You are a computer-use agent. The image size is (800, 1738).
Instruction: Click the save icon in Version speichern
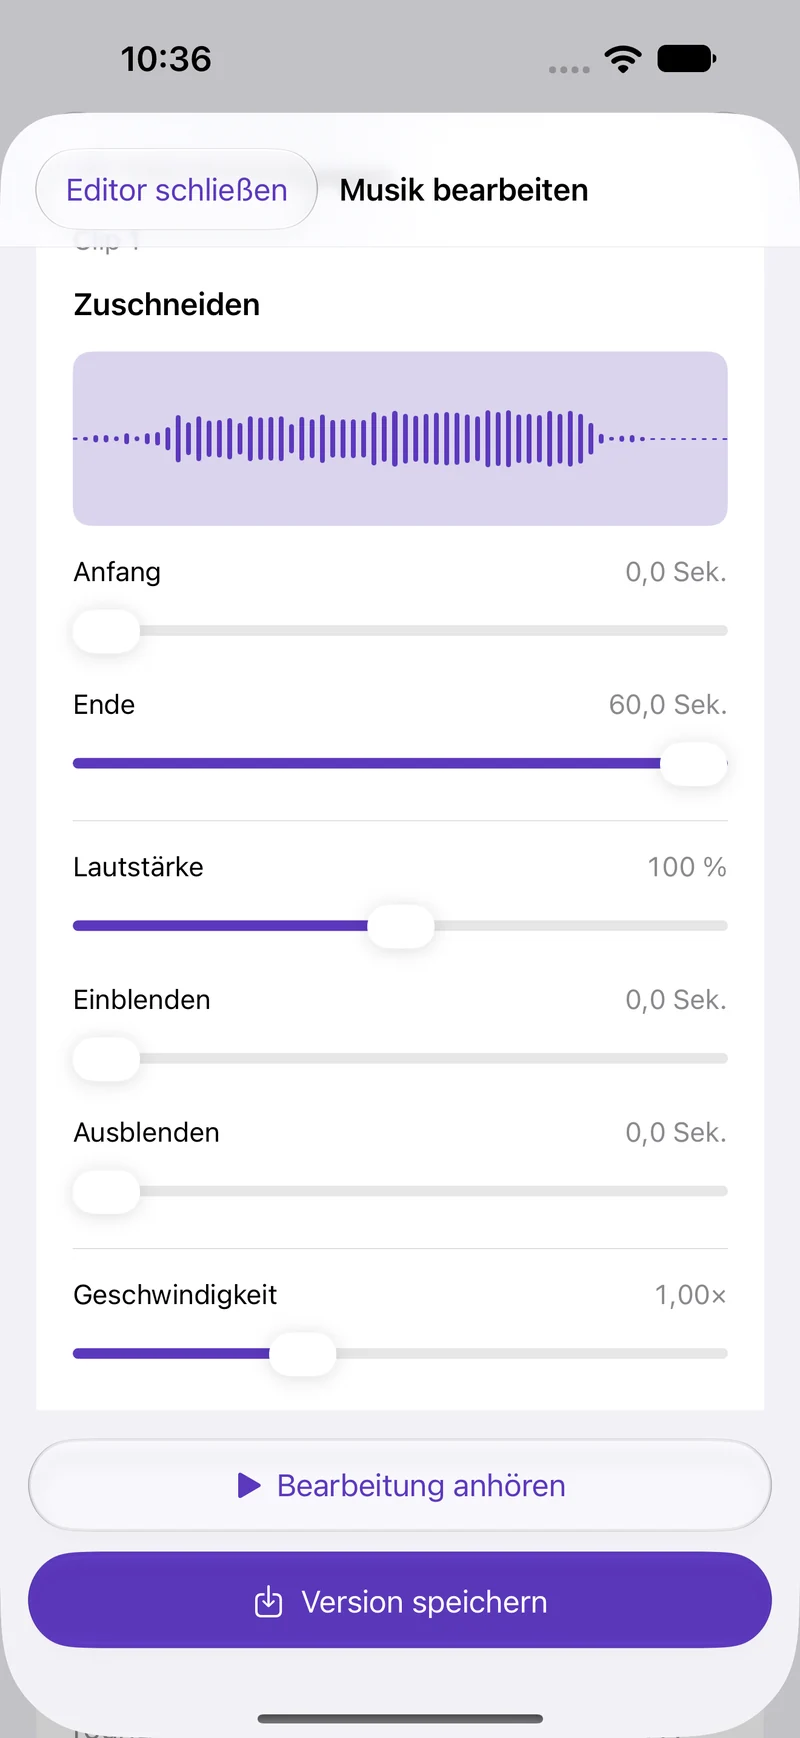tap(269, 1602)
